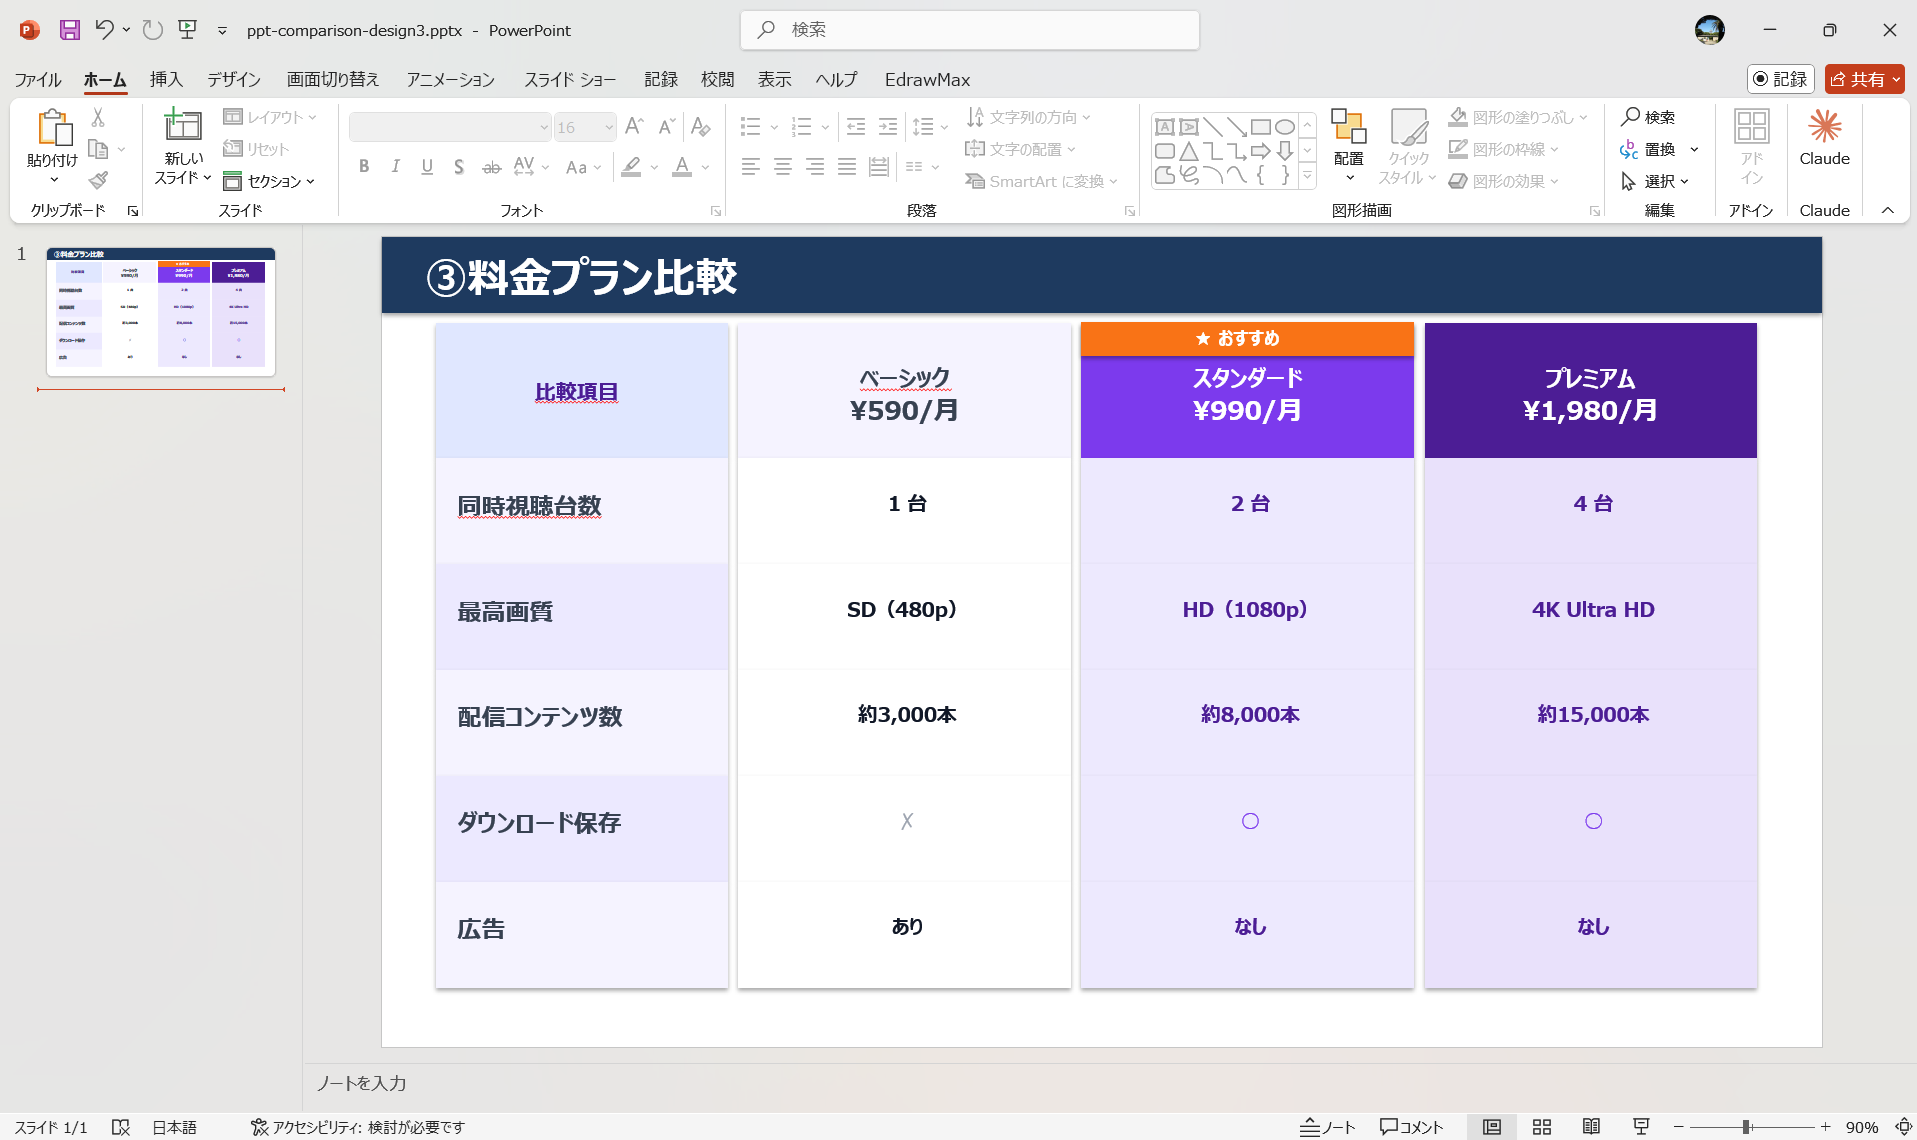This screenshot has height=1140, width=1917.
Task: Click Reset (リセット) slide button
Action: [256, 149]
